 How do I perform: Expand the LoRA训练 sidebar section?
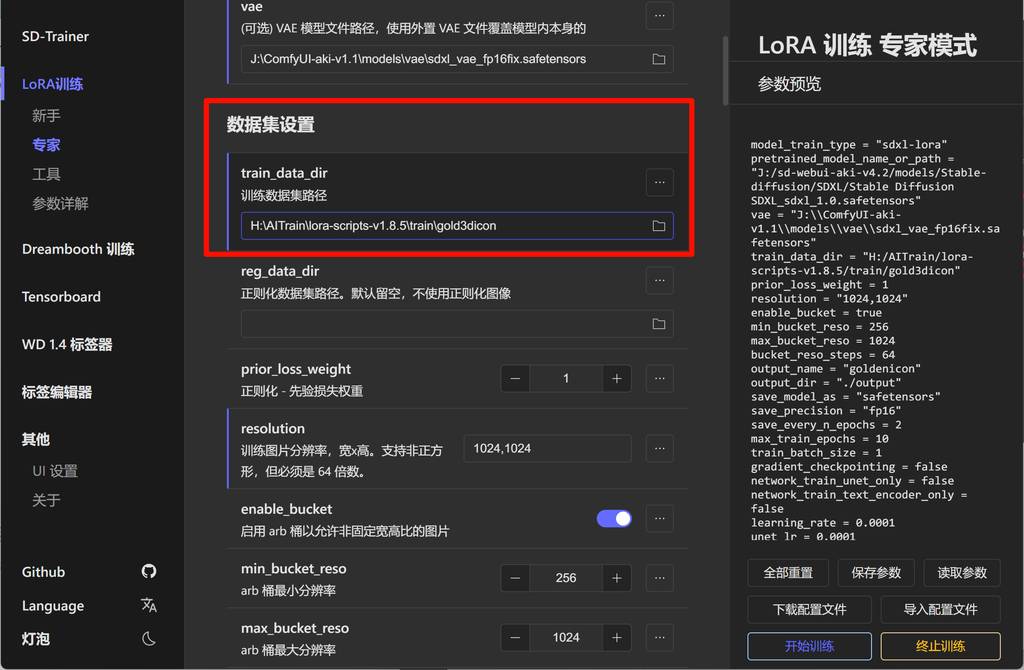tap(53, 84)
